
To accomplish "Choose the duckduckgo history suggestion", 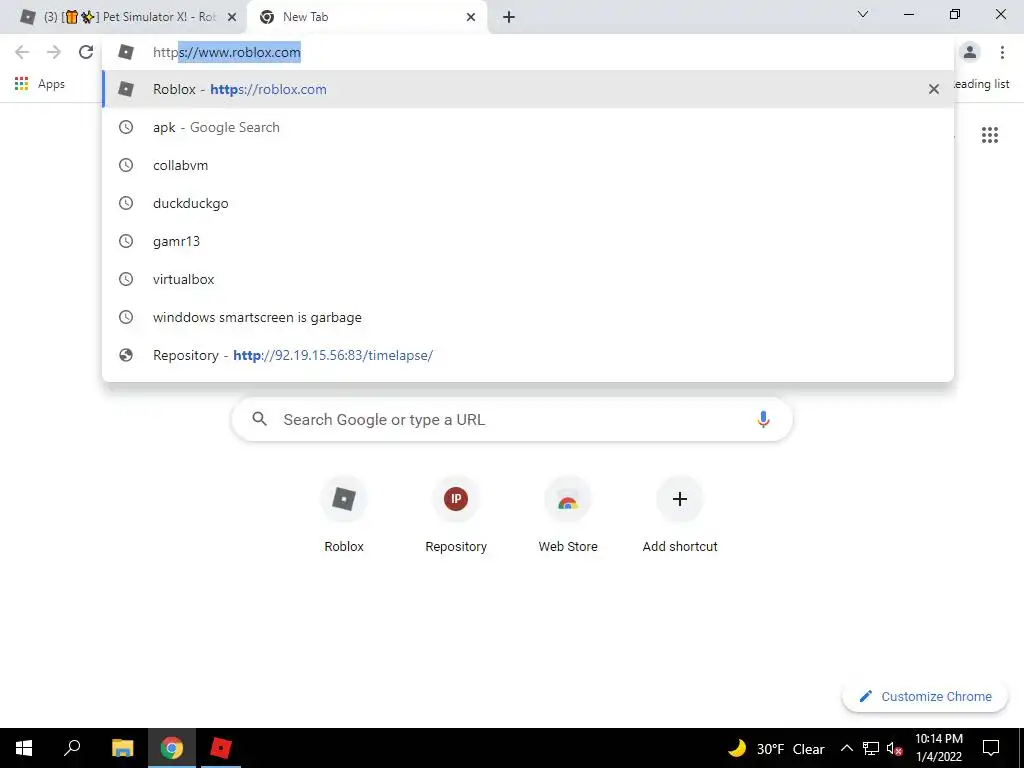I will [x=528, y=203].
